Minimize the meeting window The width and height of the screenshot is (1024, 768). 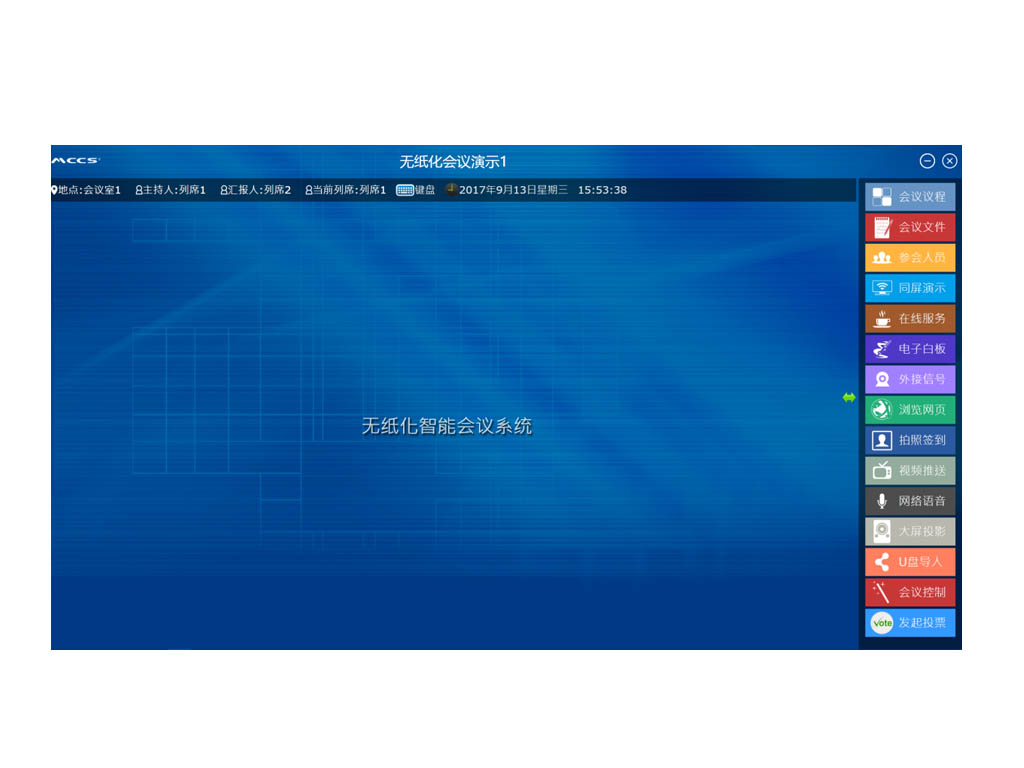click(927, 161)
